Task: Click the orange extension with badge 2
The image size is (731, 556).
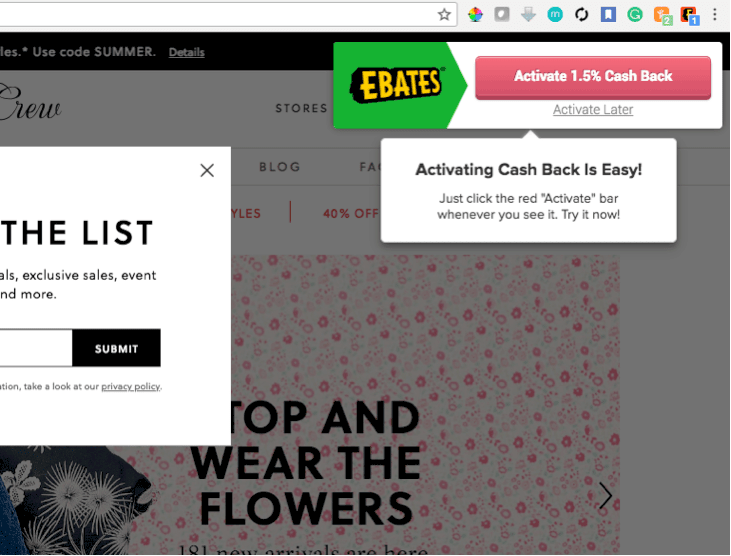Action: [662, 16]
